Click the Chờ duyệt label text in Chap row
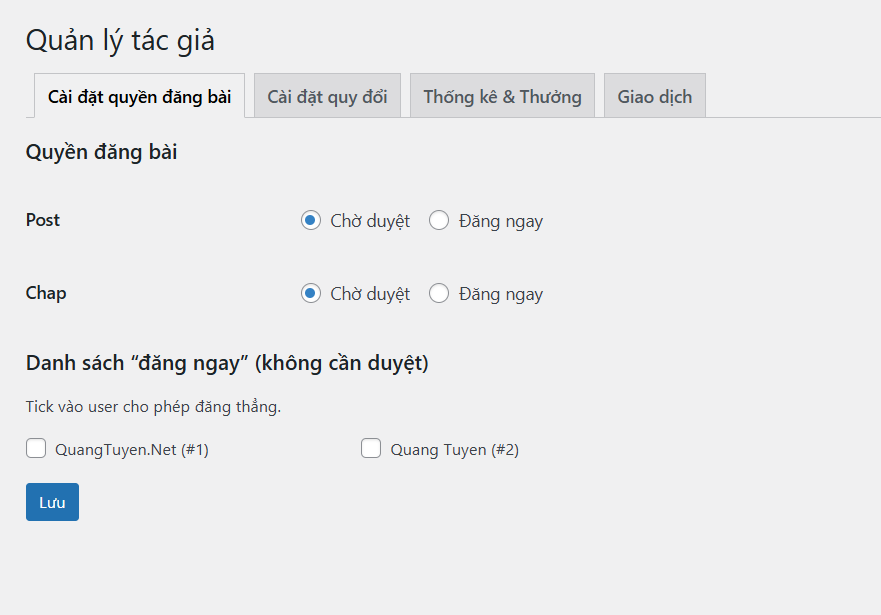 click(370, 294)
